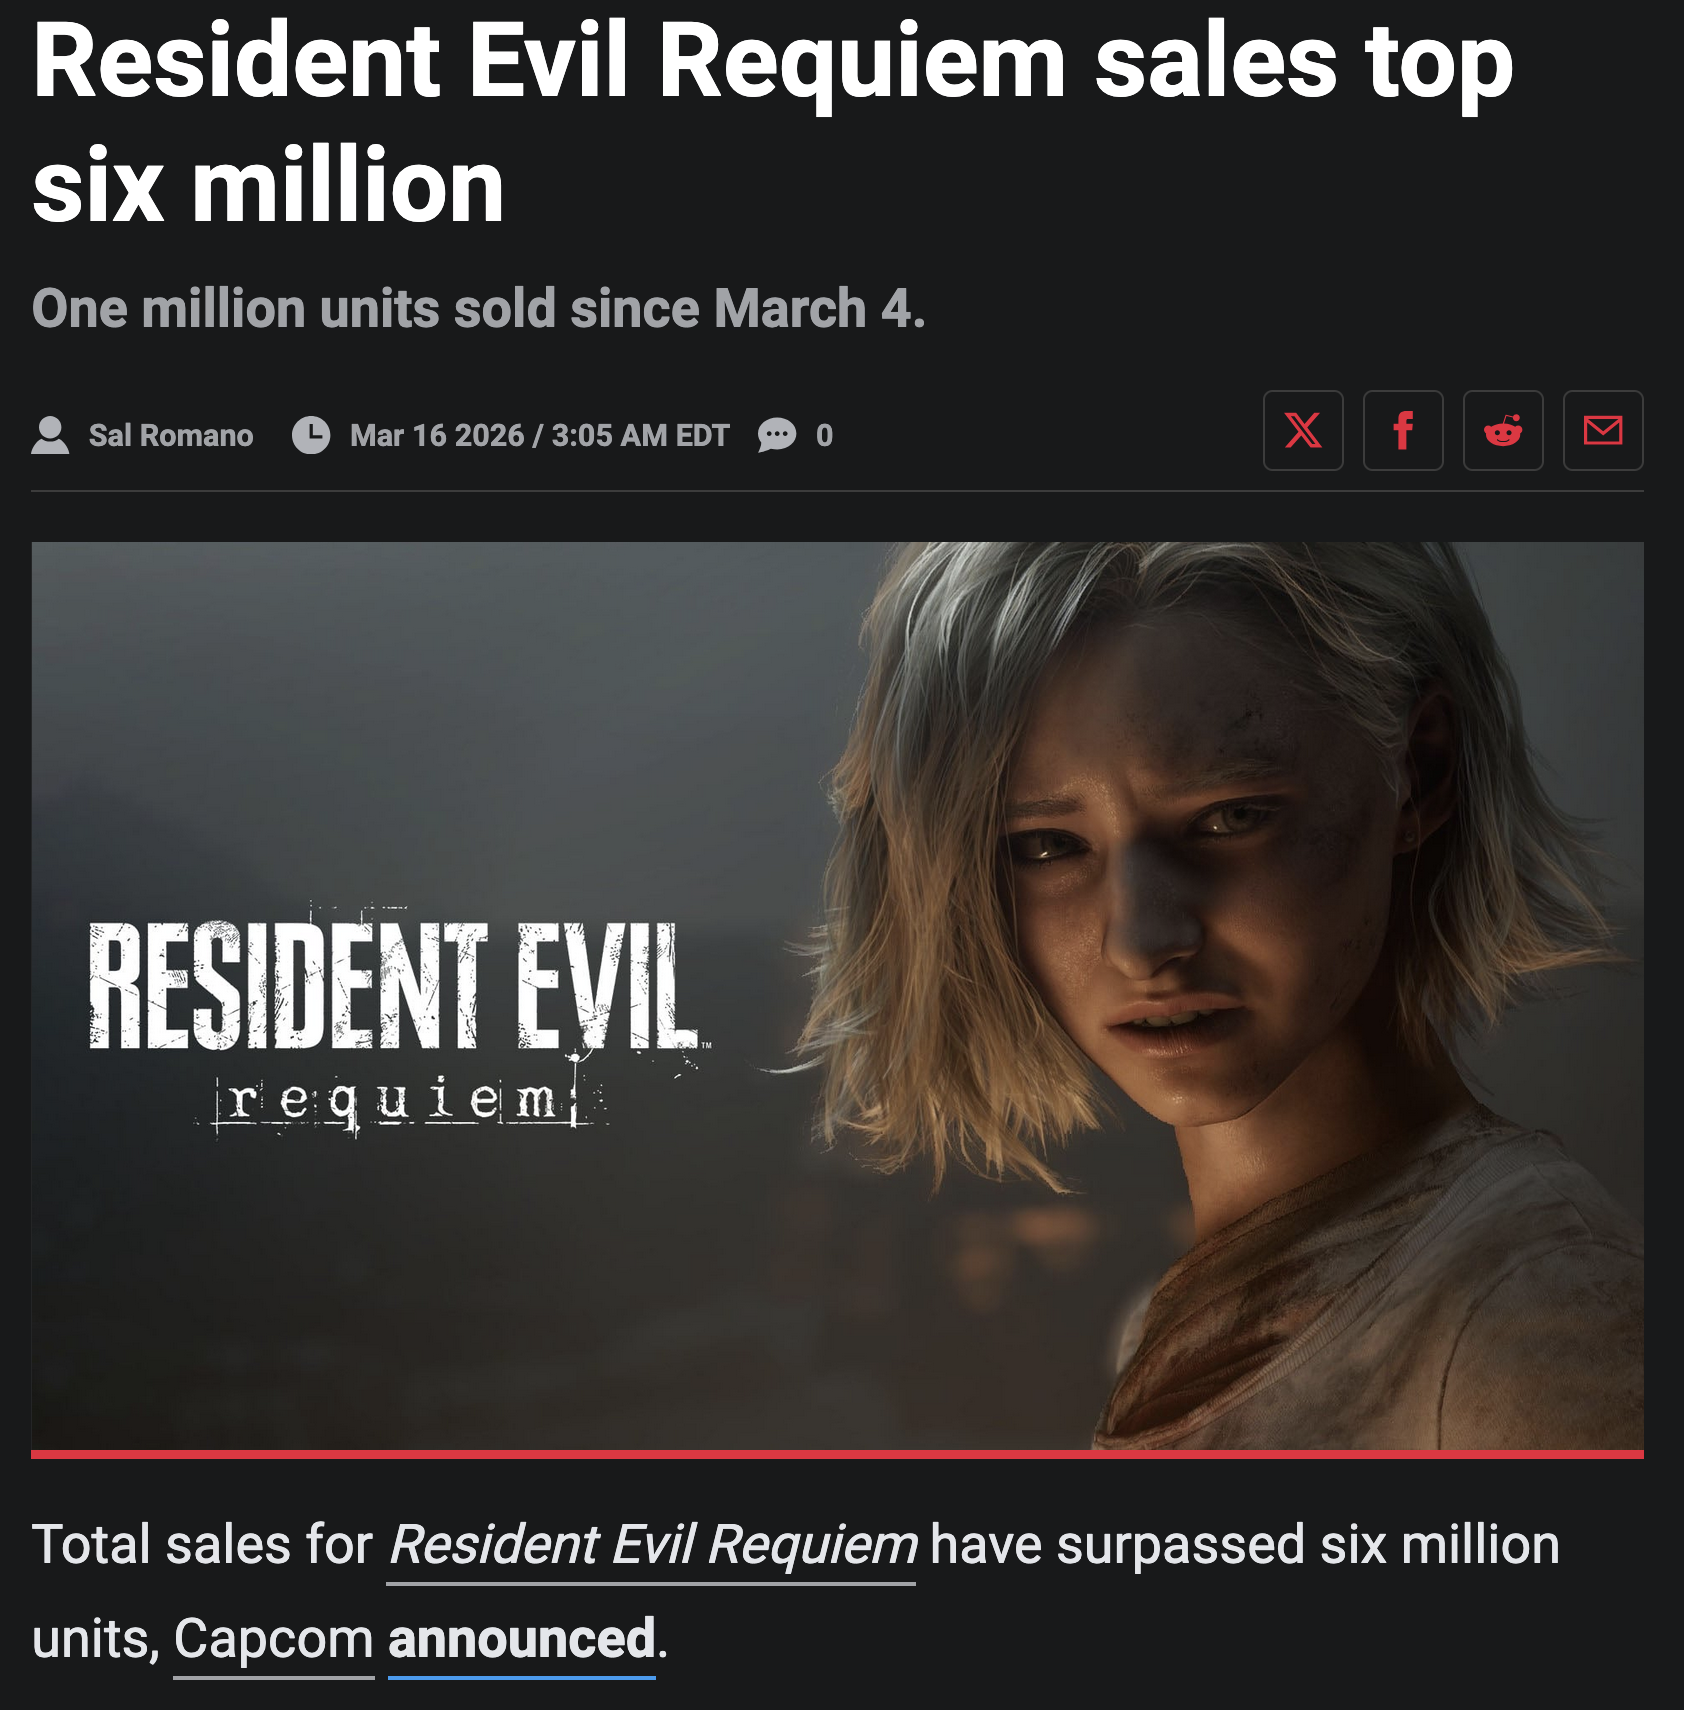The width and height of the screenshot is (1684, 1710).
Task: Open comments via the speech bubble icon
Action: tap(777, 435)
